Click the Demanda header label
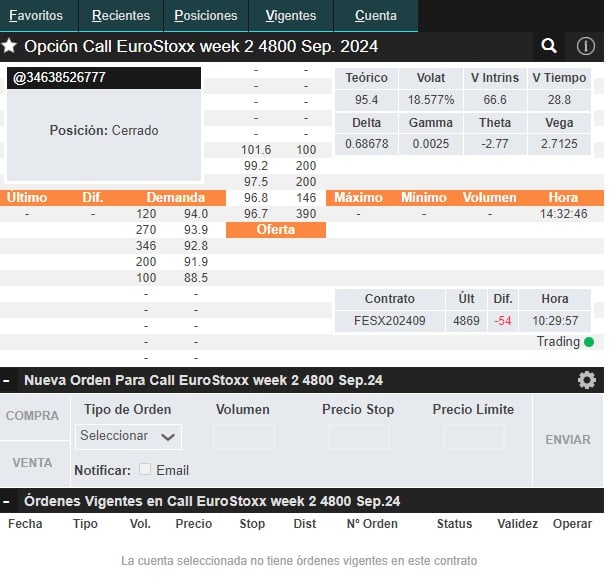This screenshot has width=614, height=581. click(178, 200)
